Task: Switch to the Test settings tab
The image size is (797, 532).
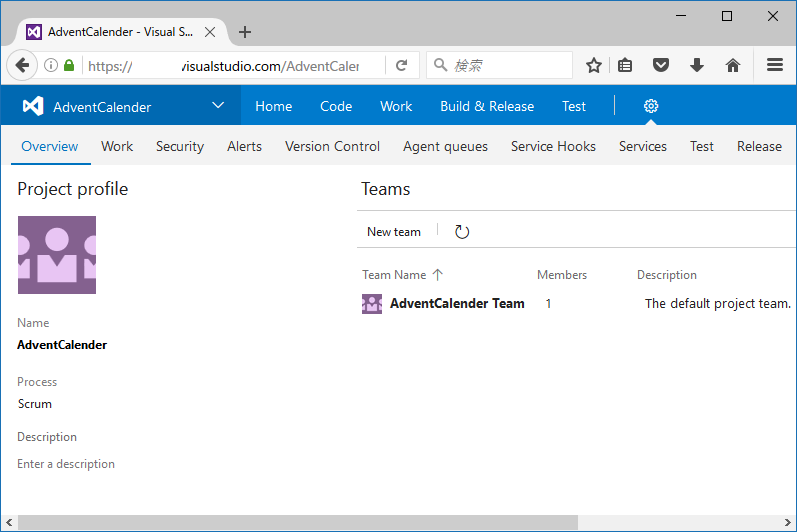Action: pos(701,146)
